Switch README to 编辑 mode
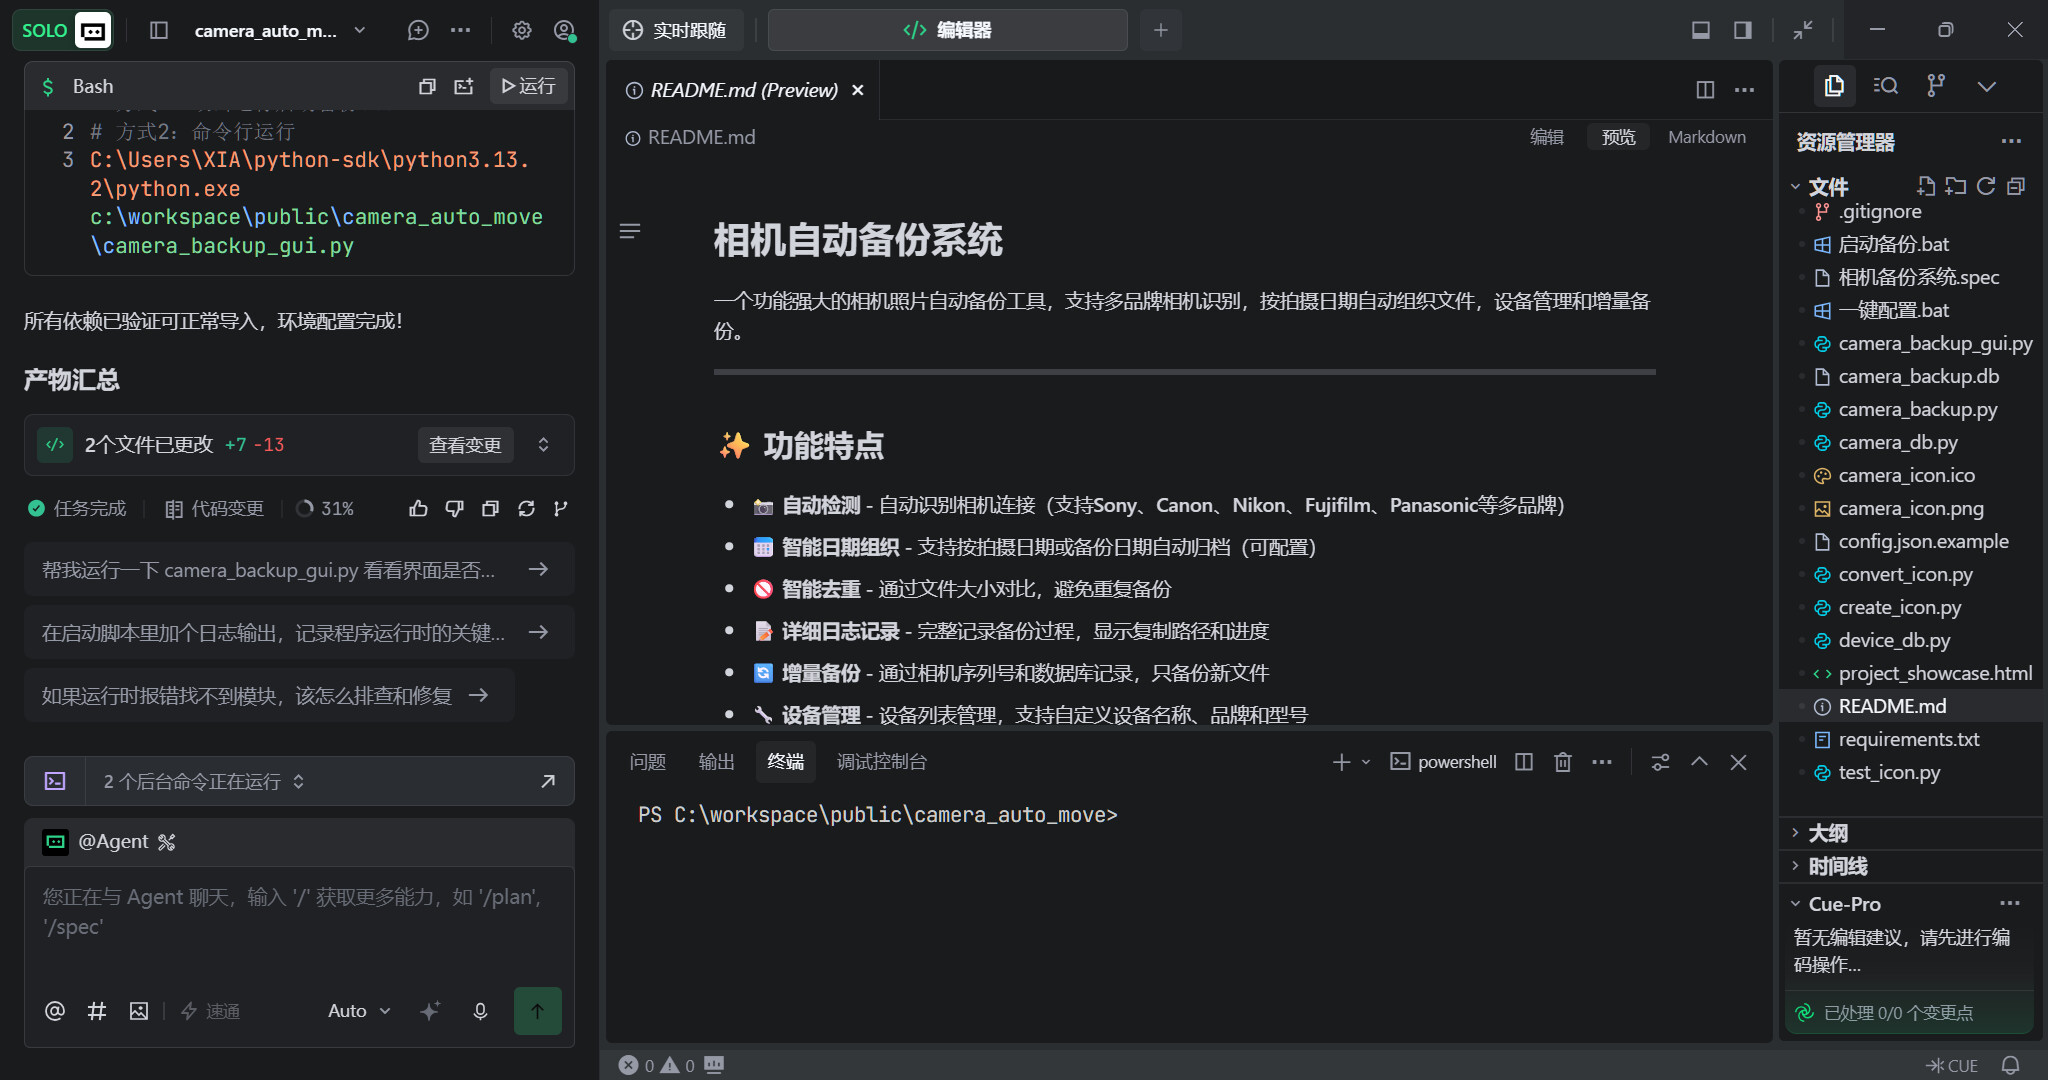 tap(1546, 137)
